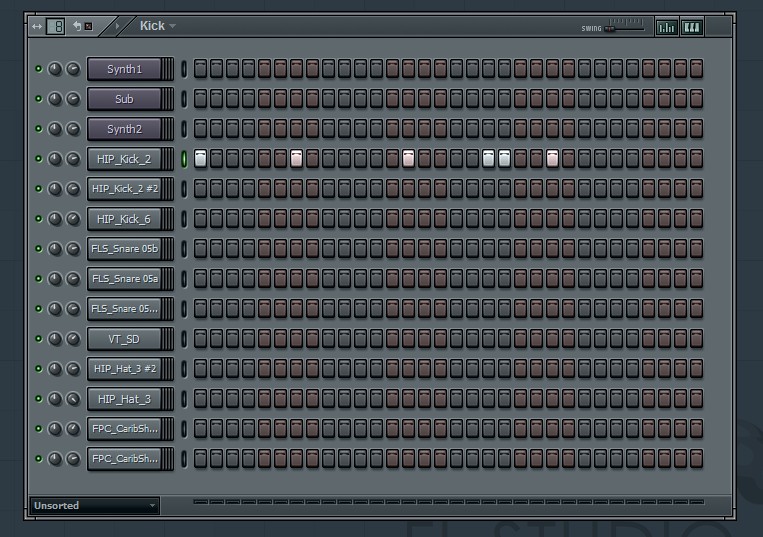The image size is (763, 537).
Task: Click the small square icon beside the undo arrow
Action: (x=89, y=26)
